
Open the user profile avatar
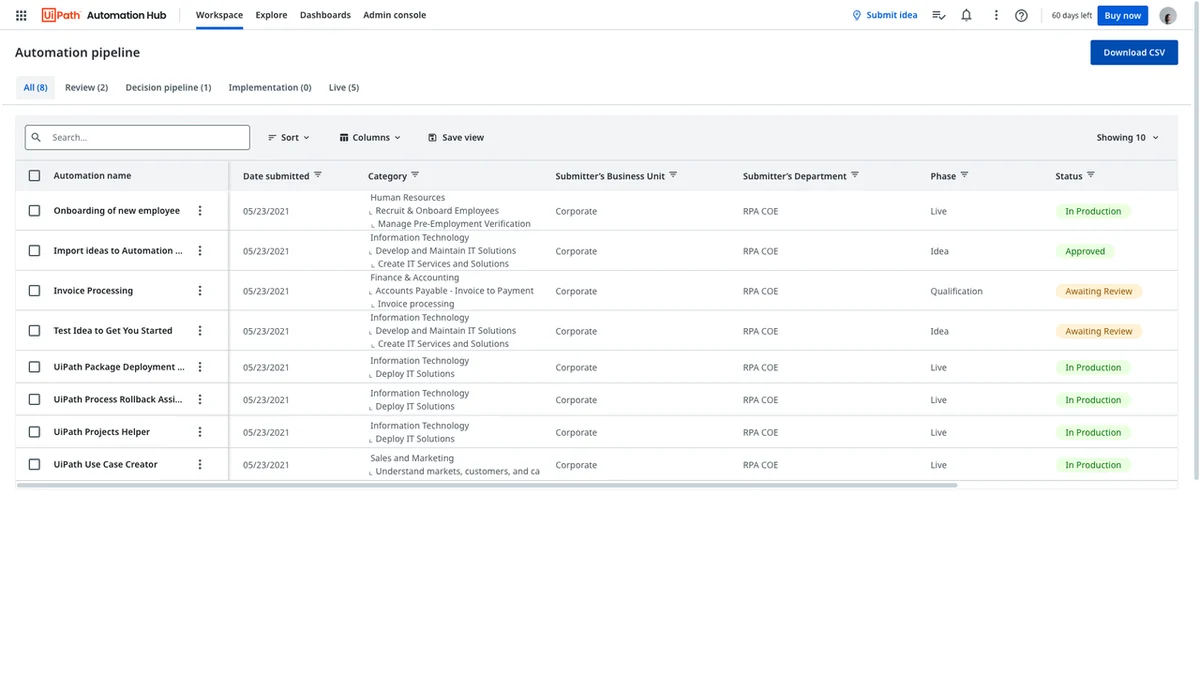[1168, 15]
